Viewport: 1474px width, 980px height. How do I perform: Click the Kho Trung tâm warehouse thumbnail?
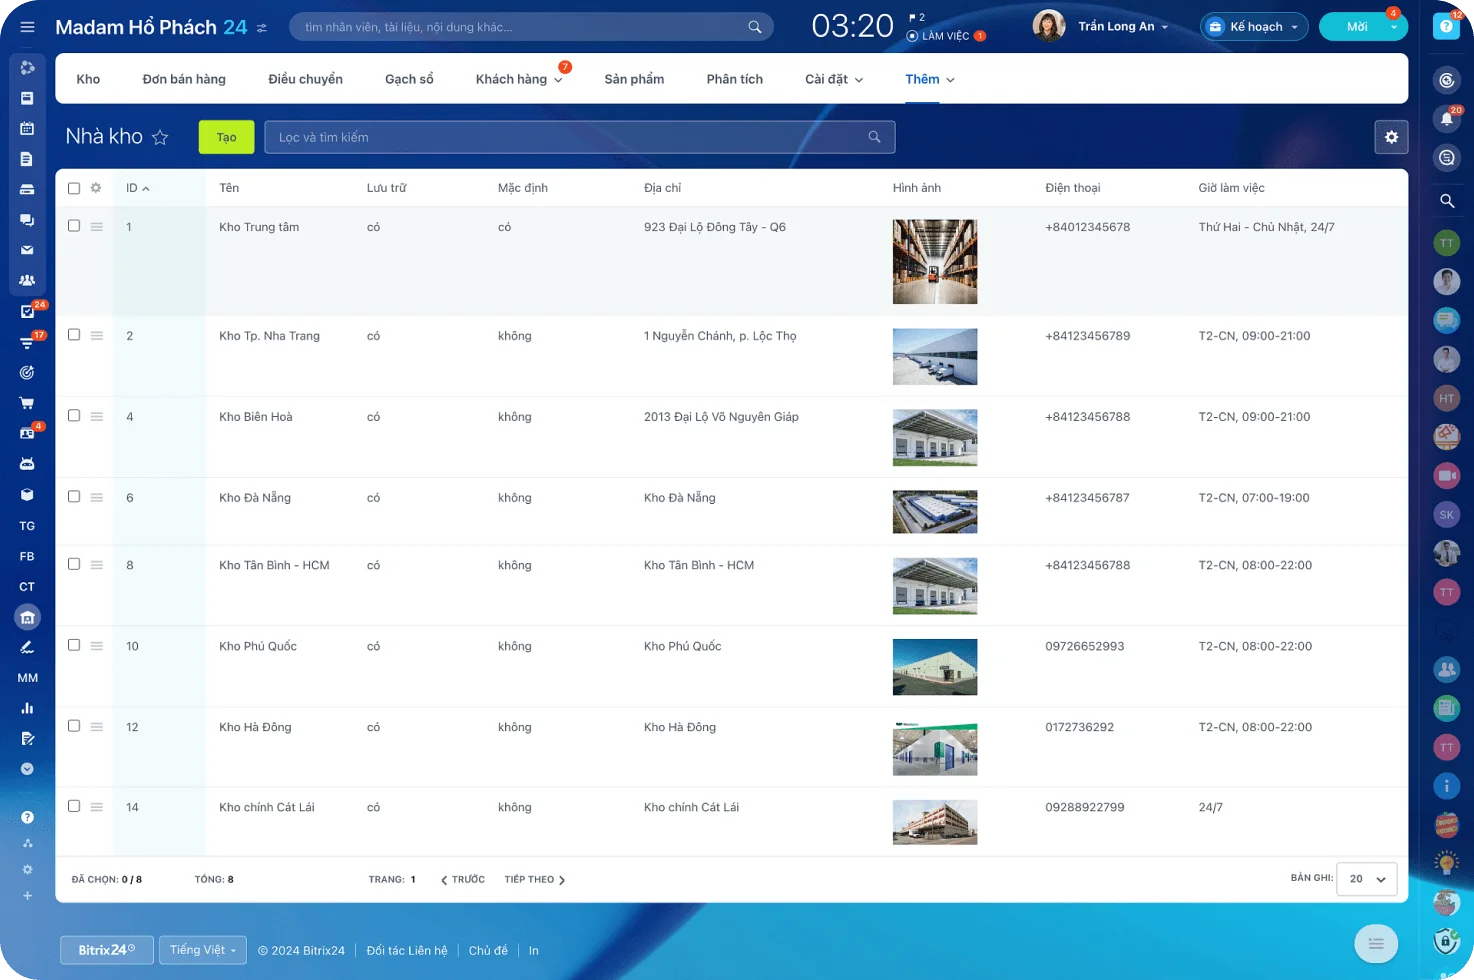coord(934,262)
